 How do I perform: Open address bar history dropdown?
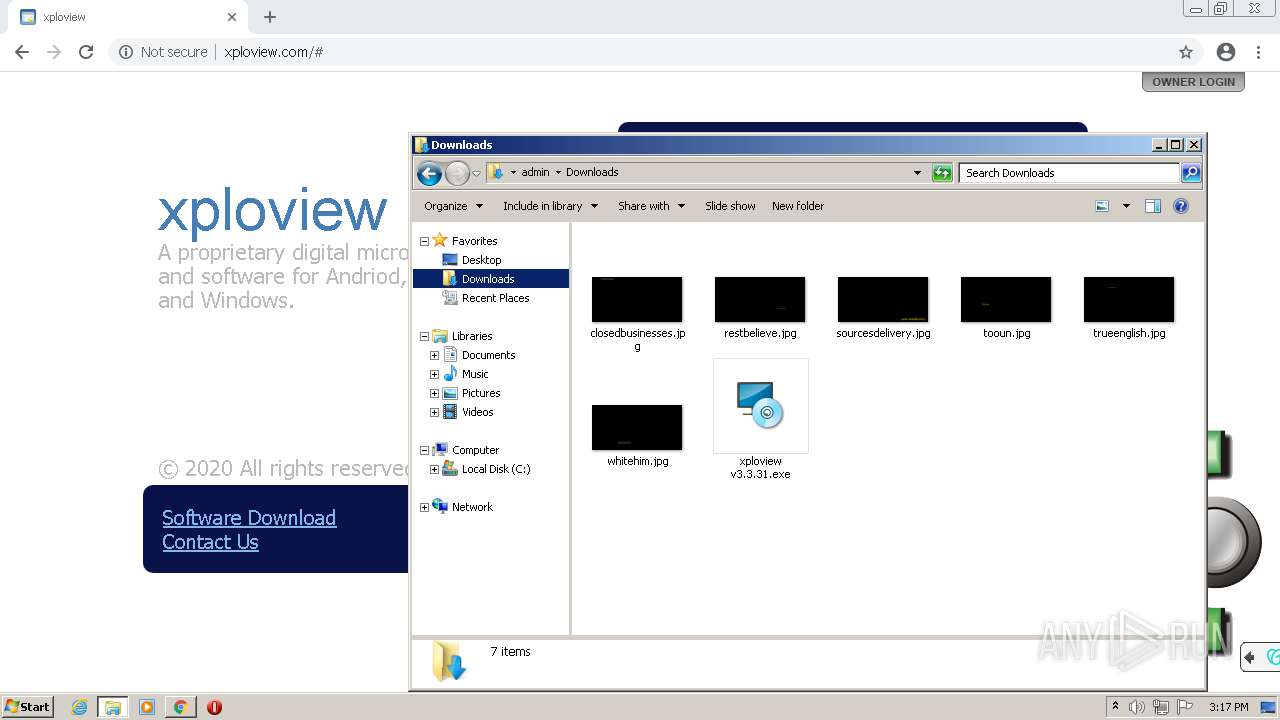click(x=917, y=173)
